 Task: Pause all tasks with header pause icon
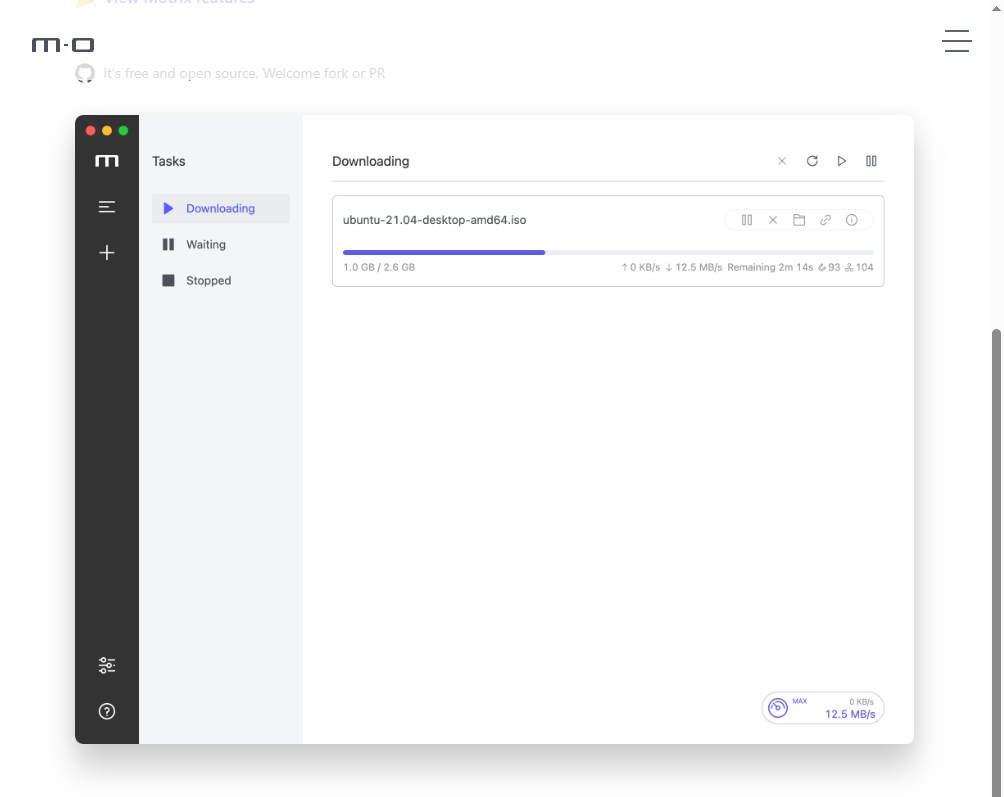point(871,161)
